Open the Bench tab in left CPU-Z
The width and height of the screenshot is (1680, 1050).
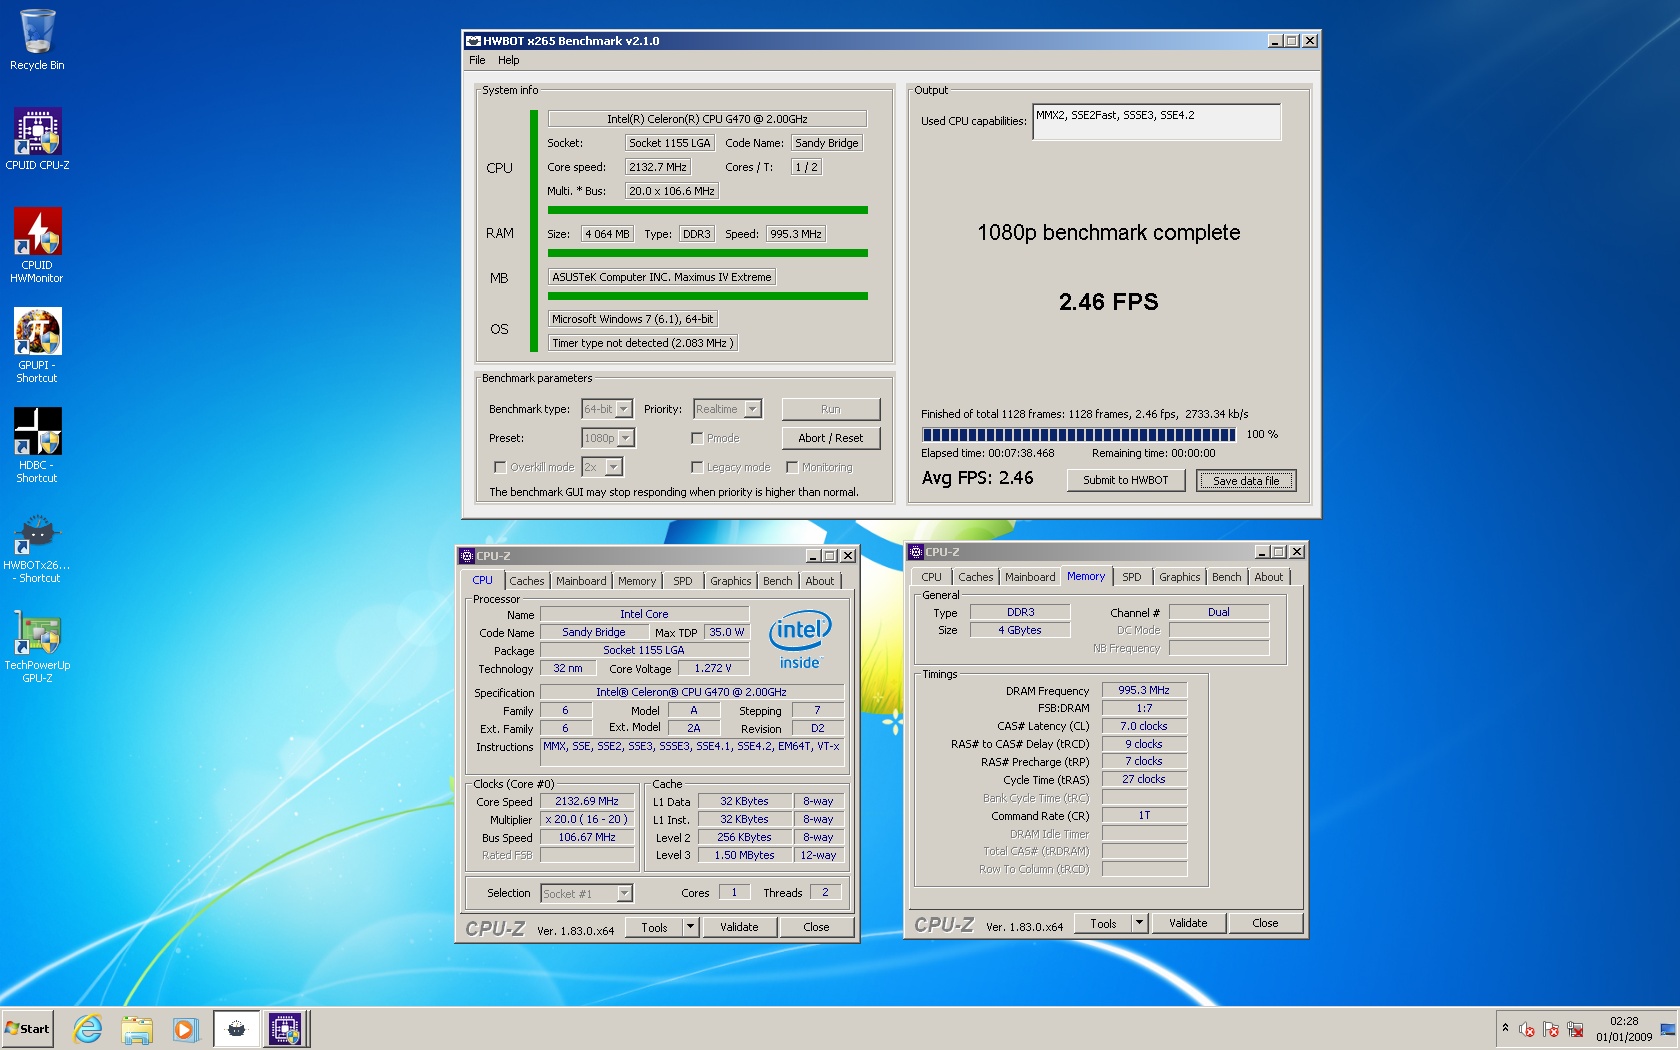(x=777, y=581)
